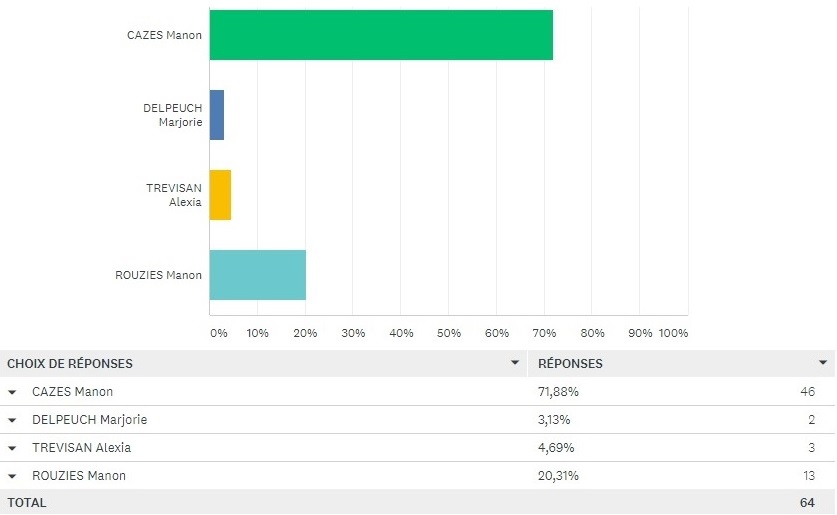Screen dimensions: 837x515
Task: Expand the DELPEUCH Marjorie row arrow
Action: tap(13, 420)
